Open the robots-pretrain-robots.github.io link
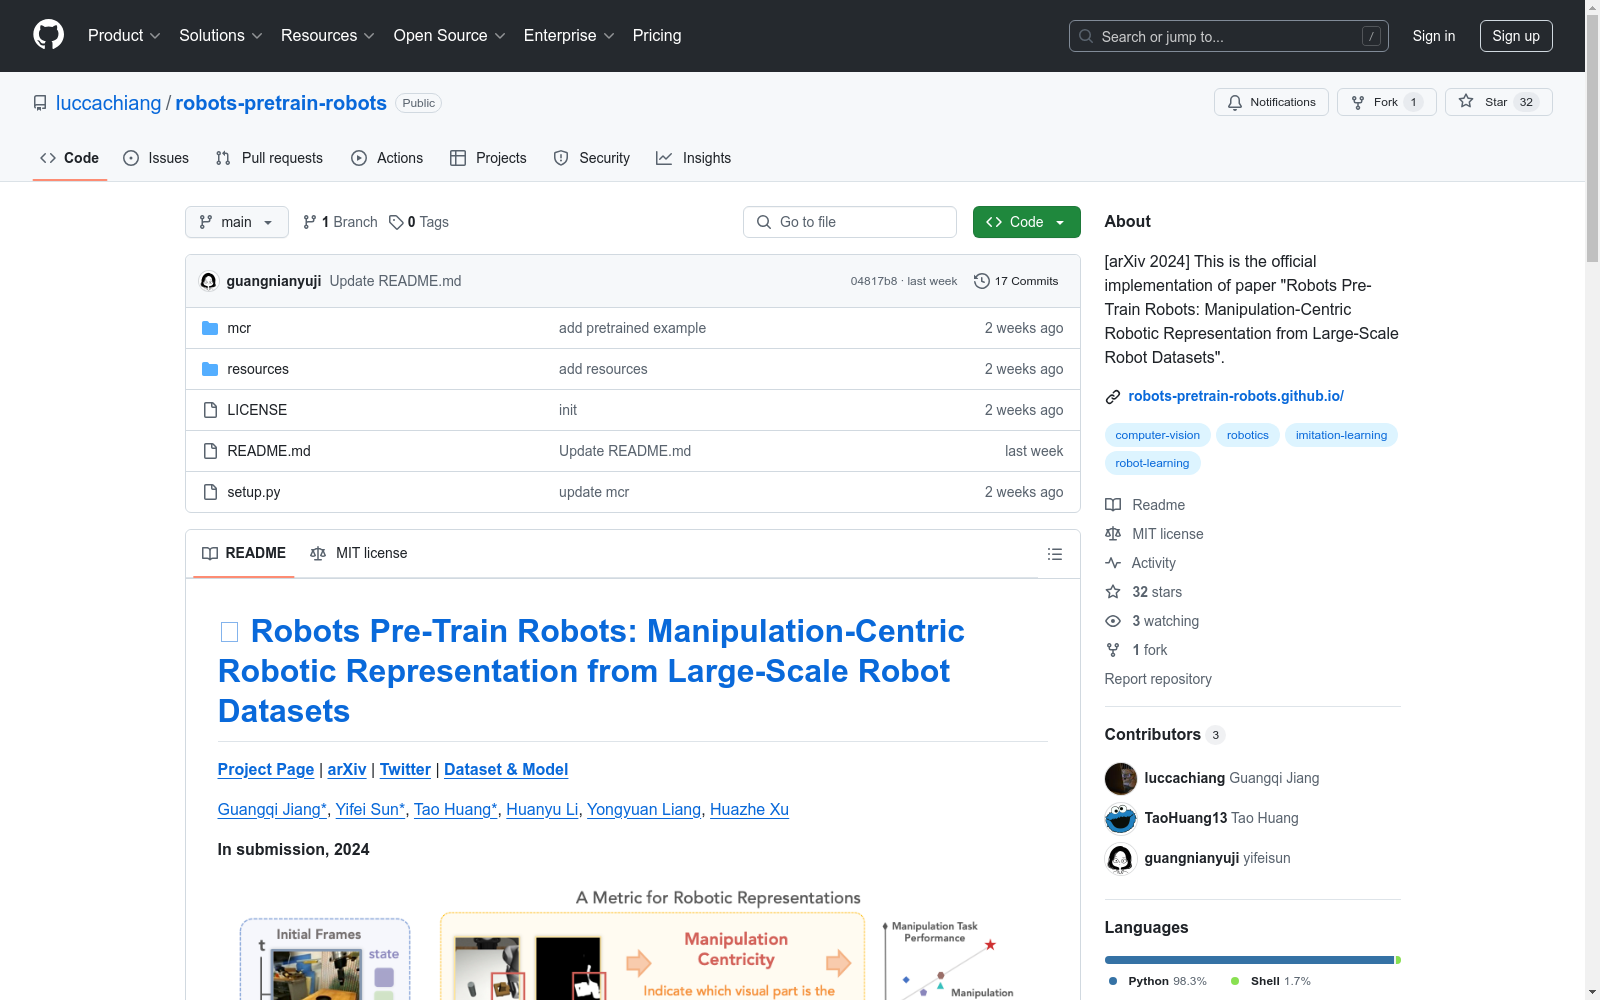This screenshot has width=1600, height=1000. tap(1236, 396)
